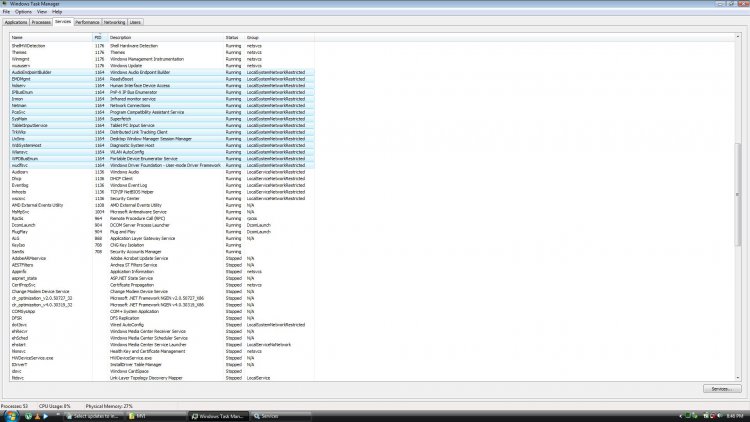Viewport: 750px width, 422px height.
Task: Select the TabletInputService row
Action: click(x=162, y=125)
